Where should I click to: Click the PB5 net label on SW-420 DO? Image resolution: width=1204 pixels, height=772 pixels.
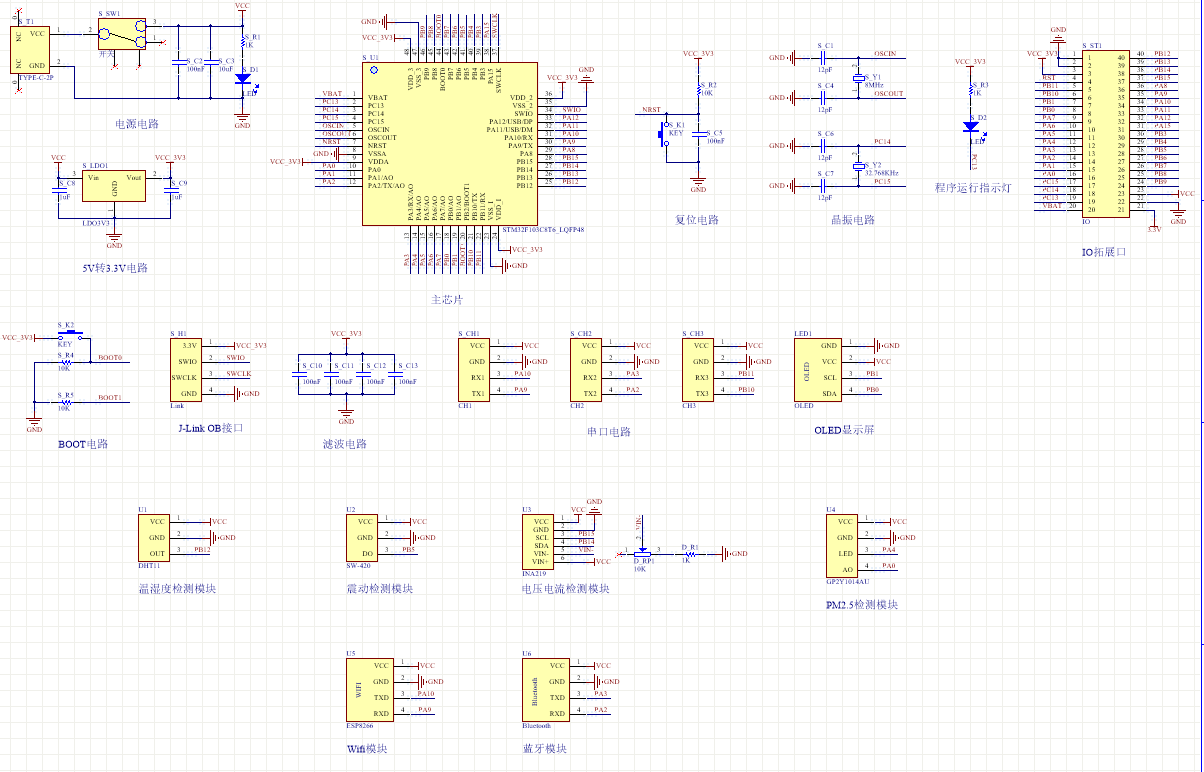tap(408, 549)
